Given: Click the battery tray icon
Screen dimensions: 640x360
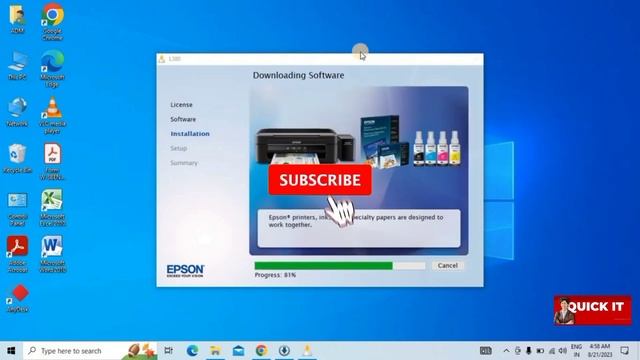Looking at the screenshot, I should (540, 351).
